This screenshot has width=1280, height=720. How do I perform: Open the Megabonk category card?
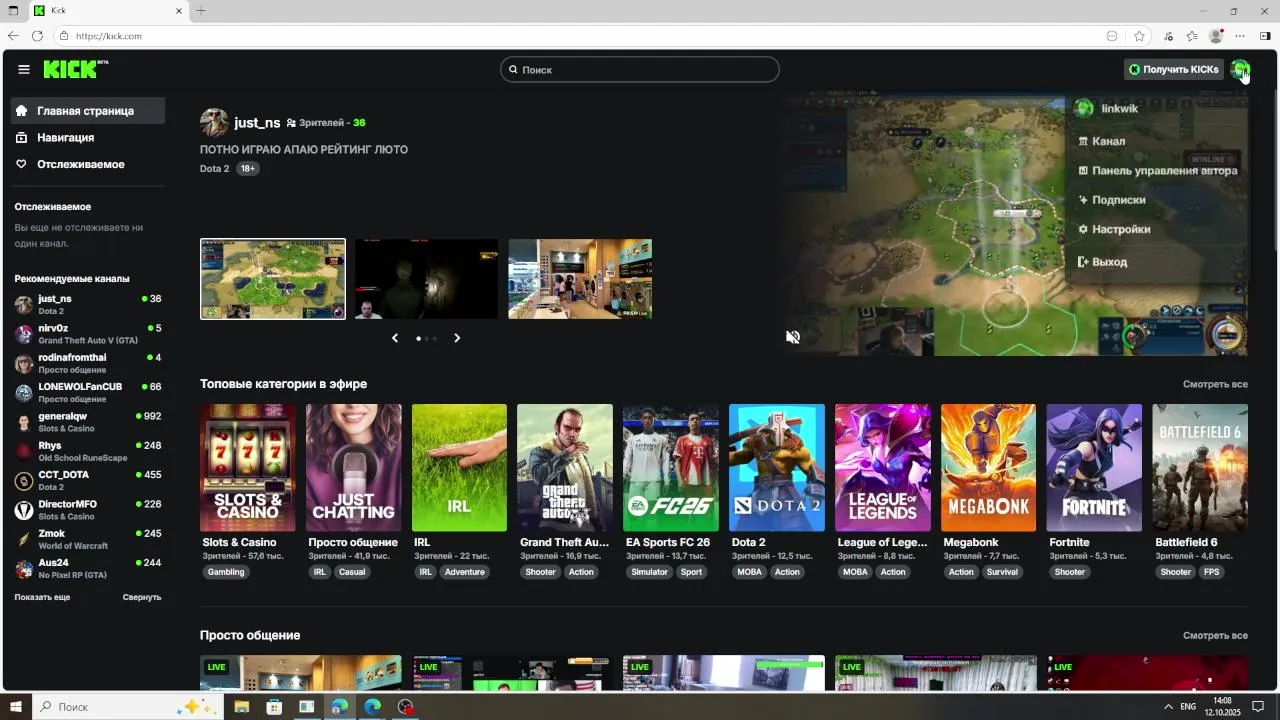(x=988, y=468)
